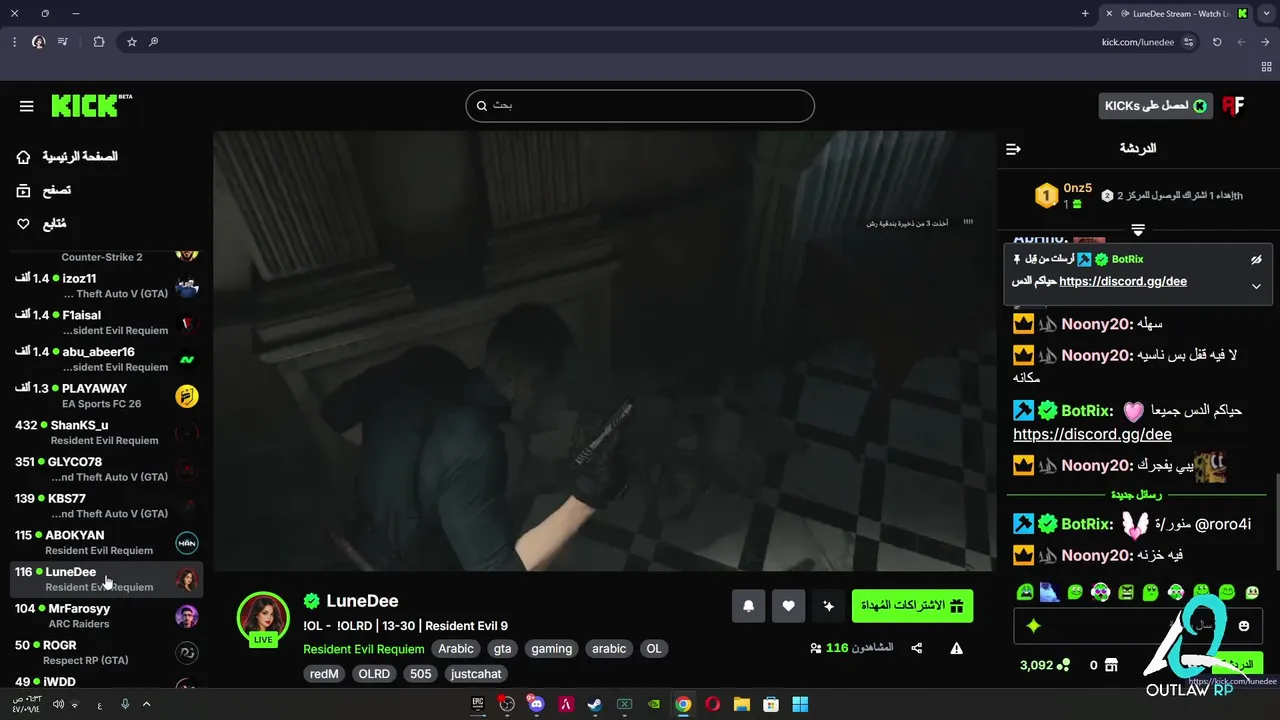
Task: Open PLAYAWAY channel in sidebar
Action: (x=106, y=396)
